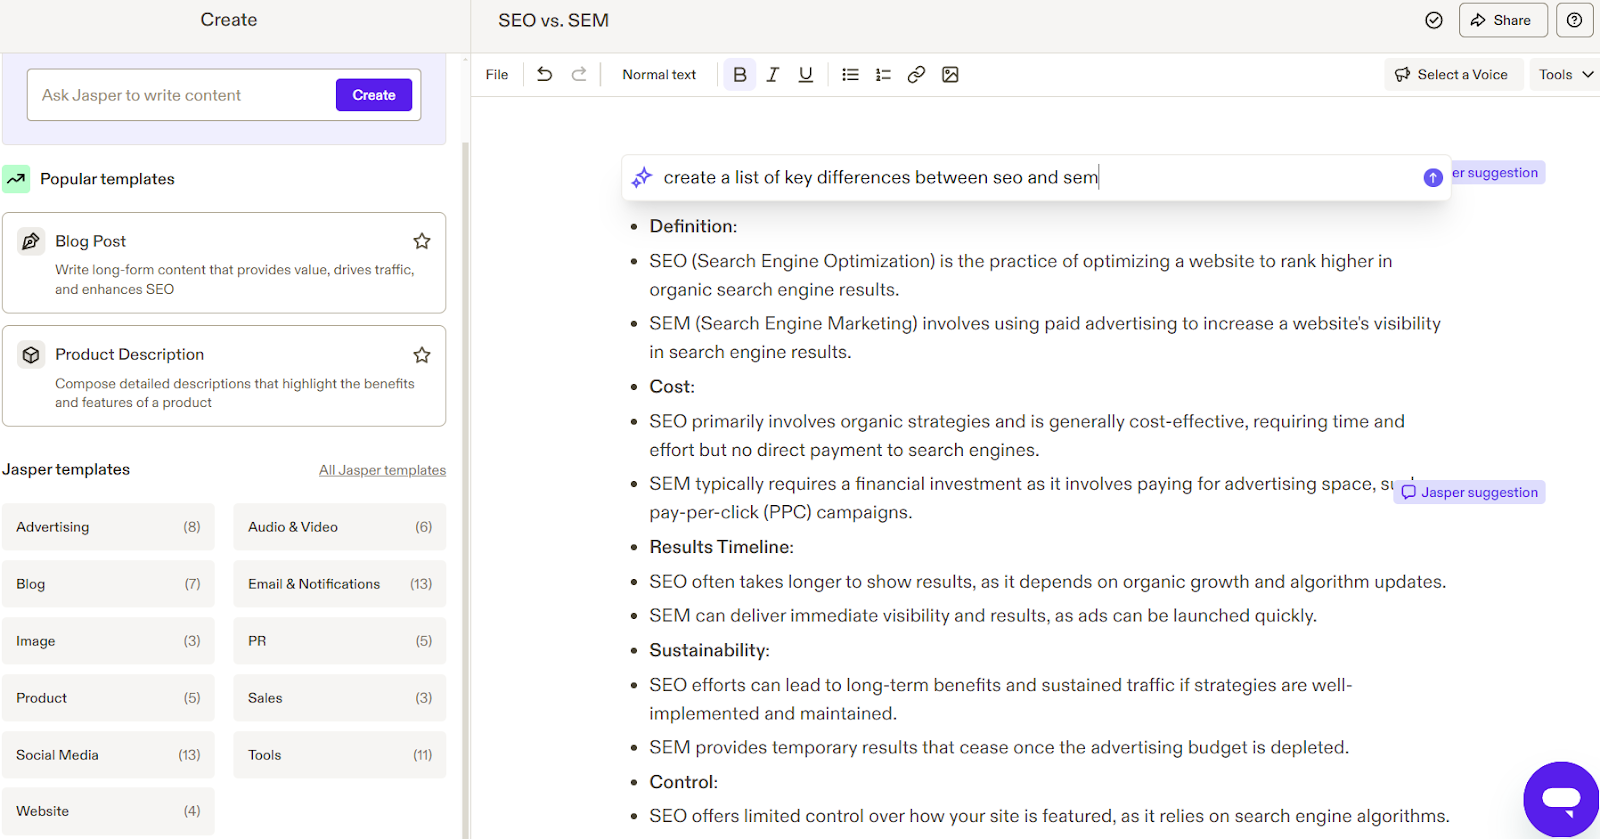
Task: Select the Product template category
Action: (108, 698)
